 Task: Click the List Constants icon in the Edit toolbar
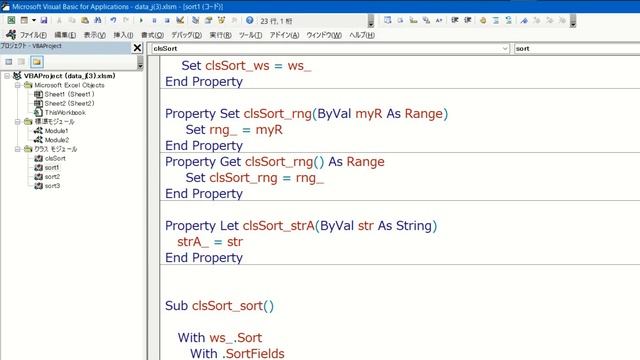pos(400,20)
